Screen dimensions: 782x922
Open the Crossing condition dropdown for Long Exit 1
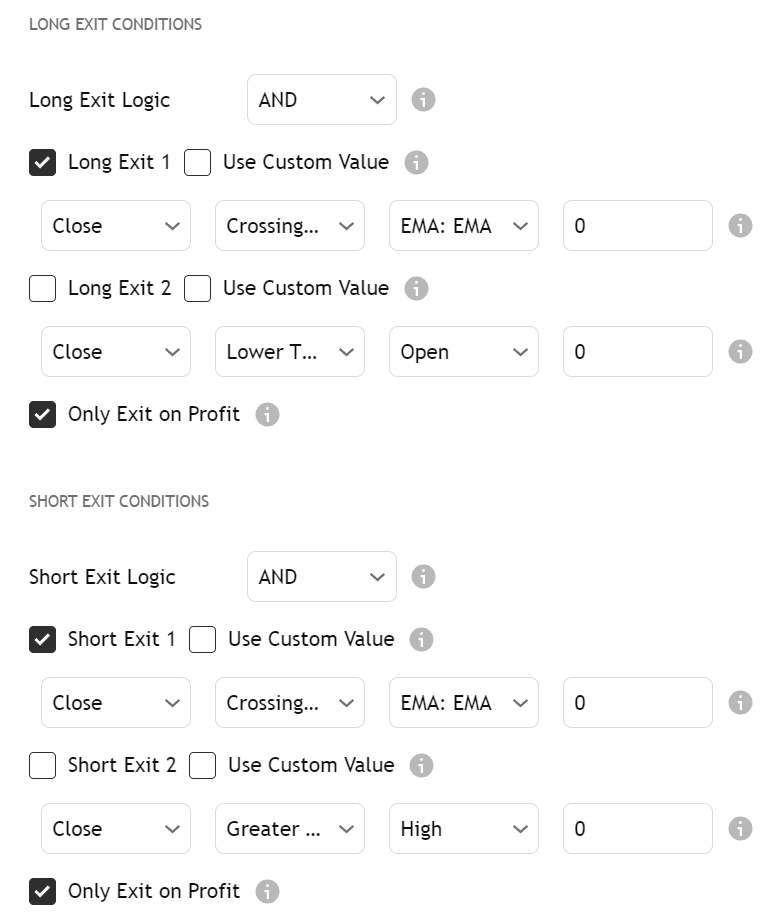coord(289,225)
